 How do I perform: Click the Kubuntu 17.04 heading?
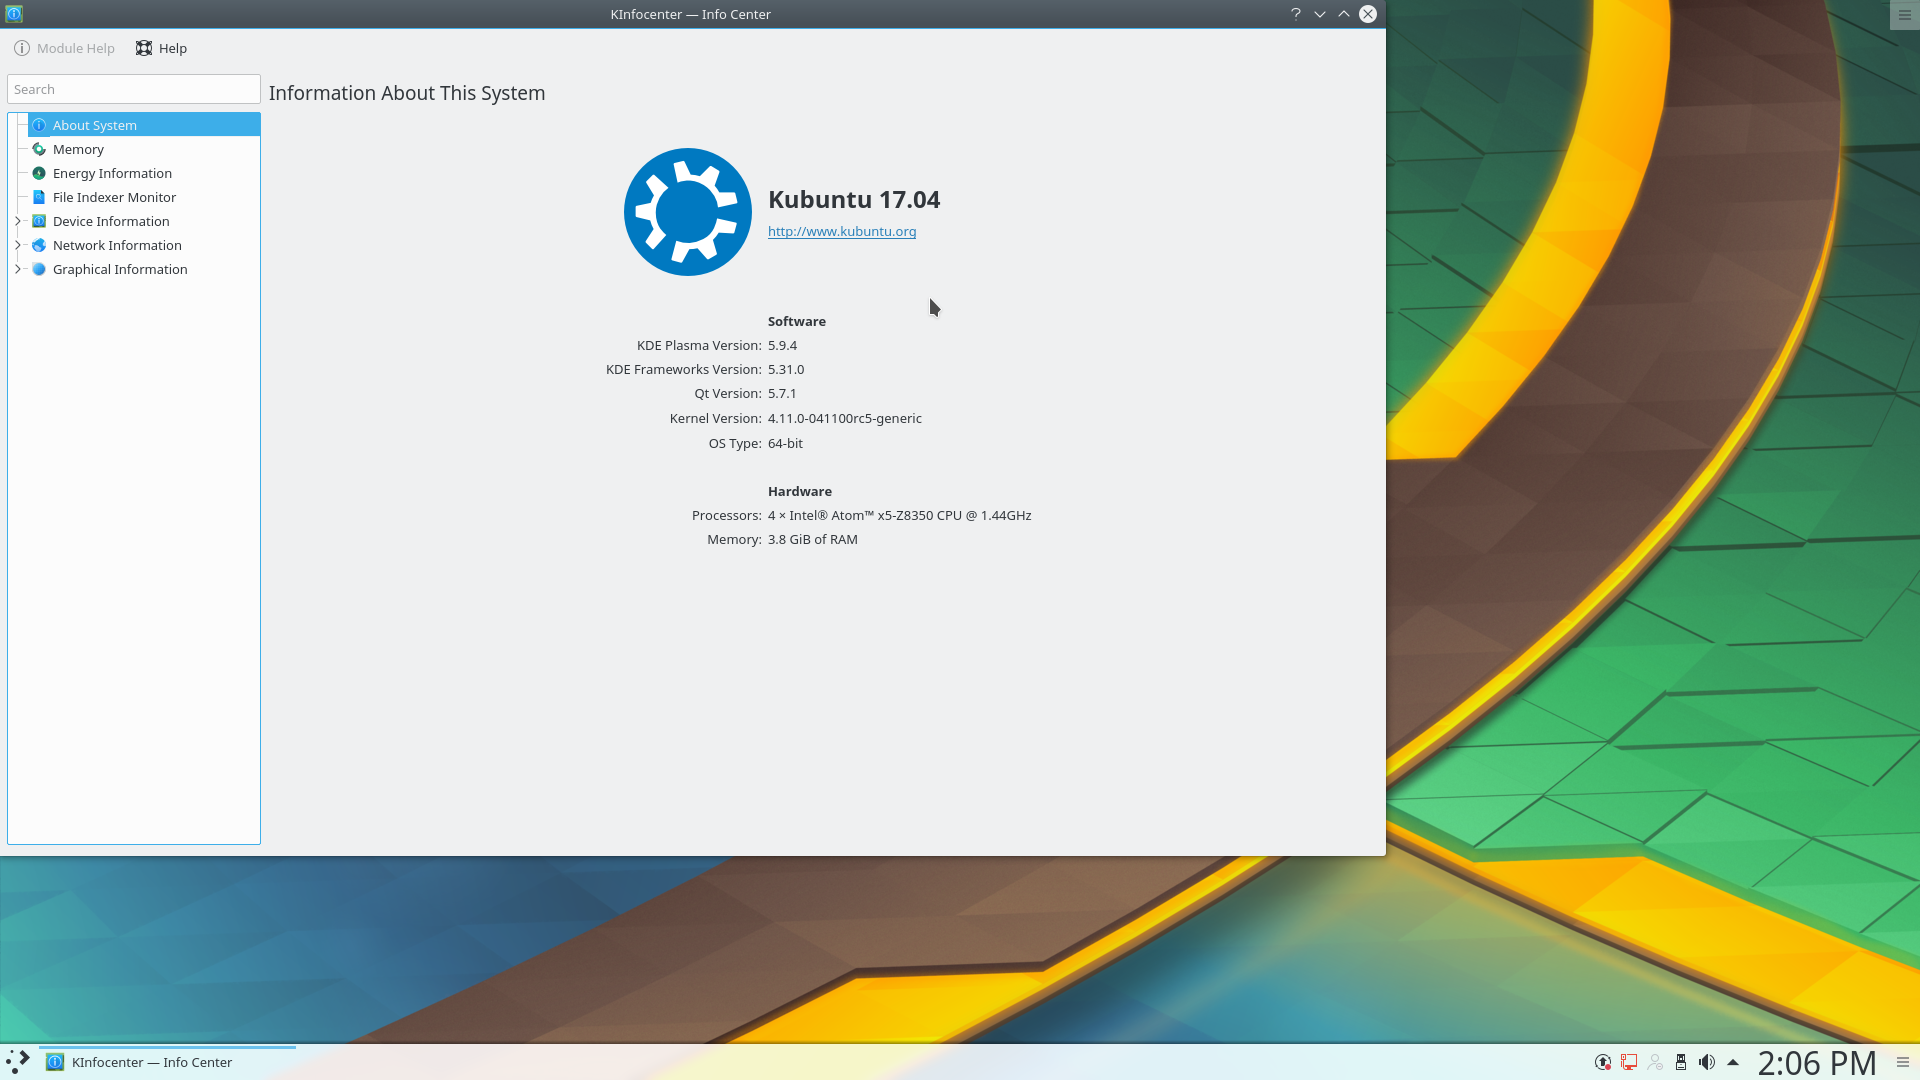(x=854, y=199)
